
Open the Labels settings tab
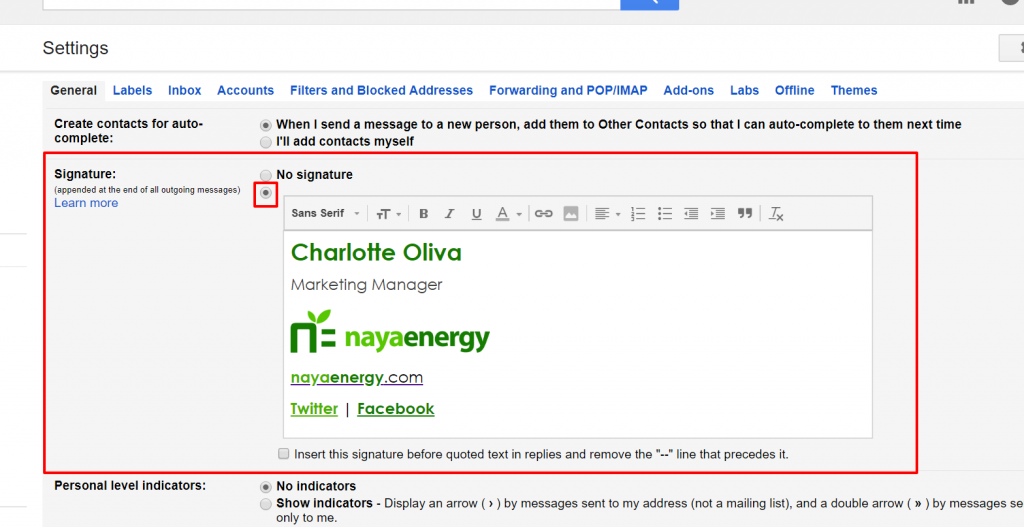point(133,91)
